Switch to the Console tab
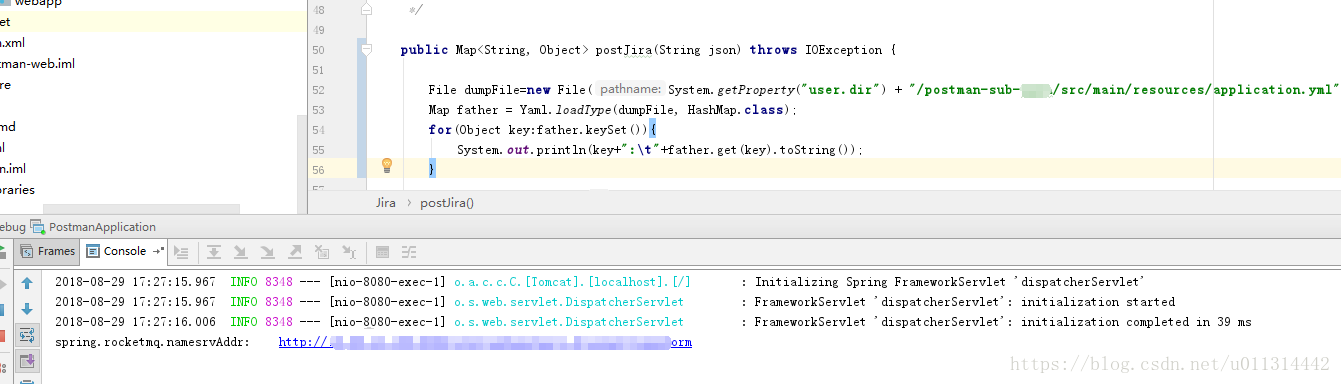1341x384 pixels. (125, 251)
